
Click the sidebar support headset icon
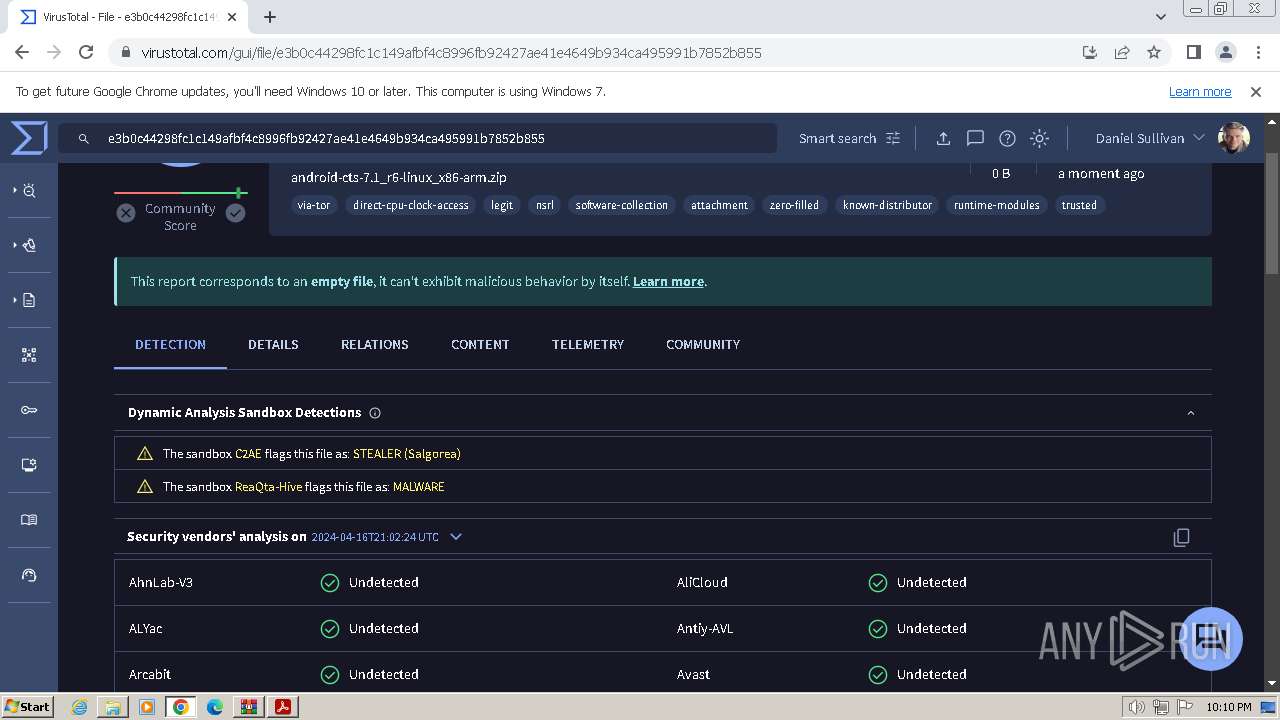coord(29,575)
